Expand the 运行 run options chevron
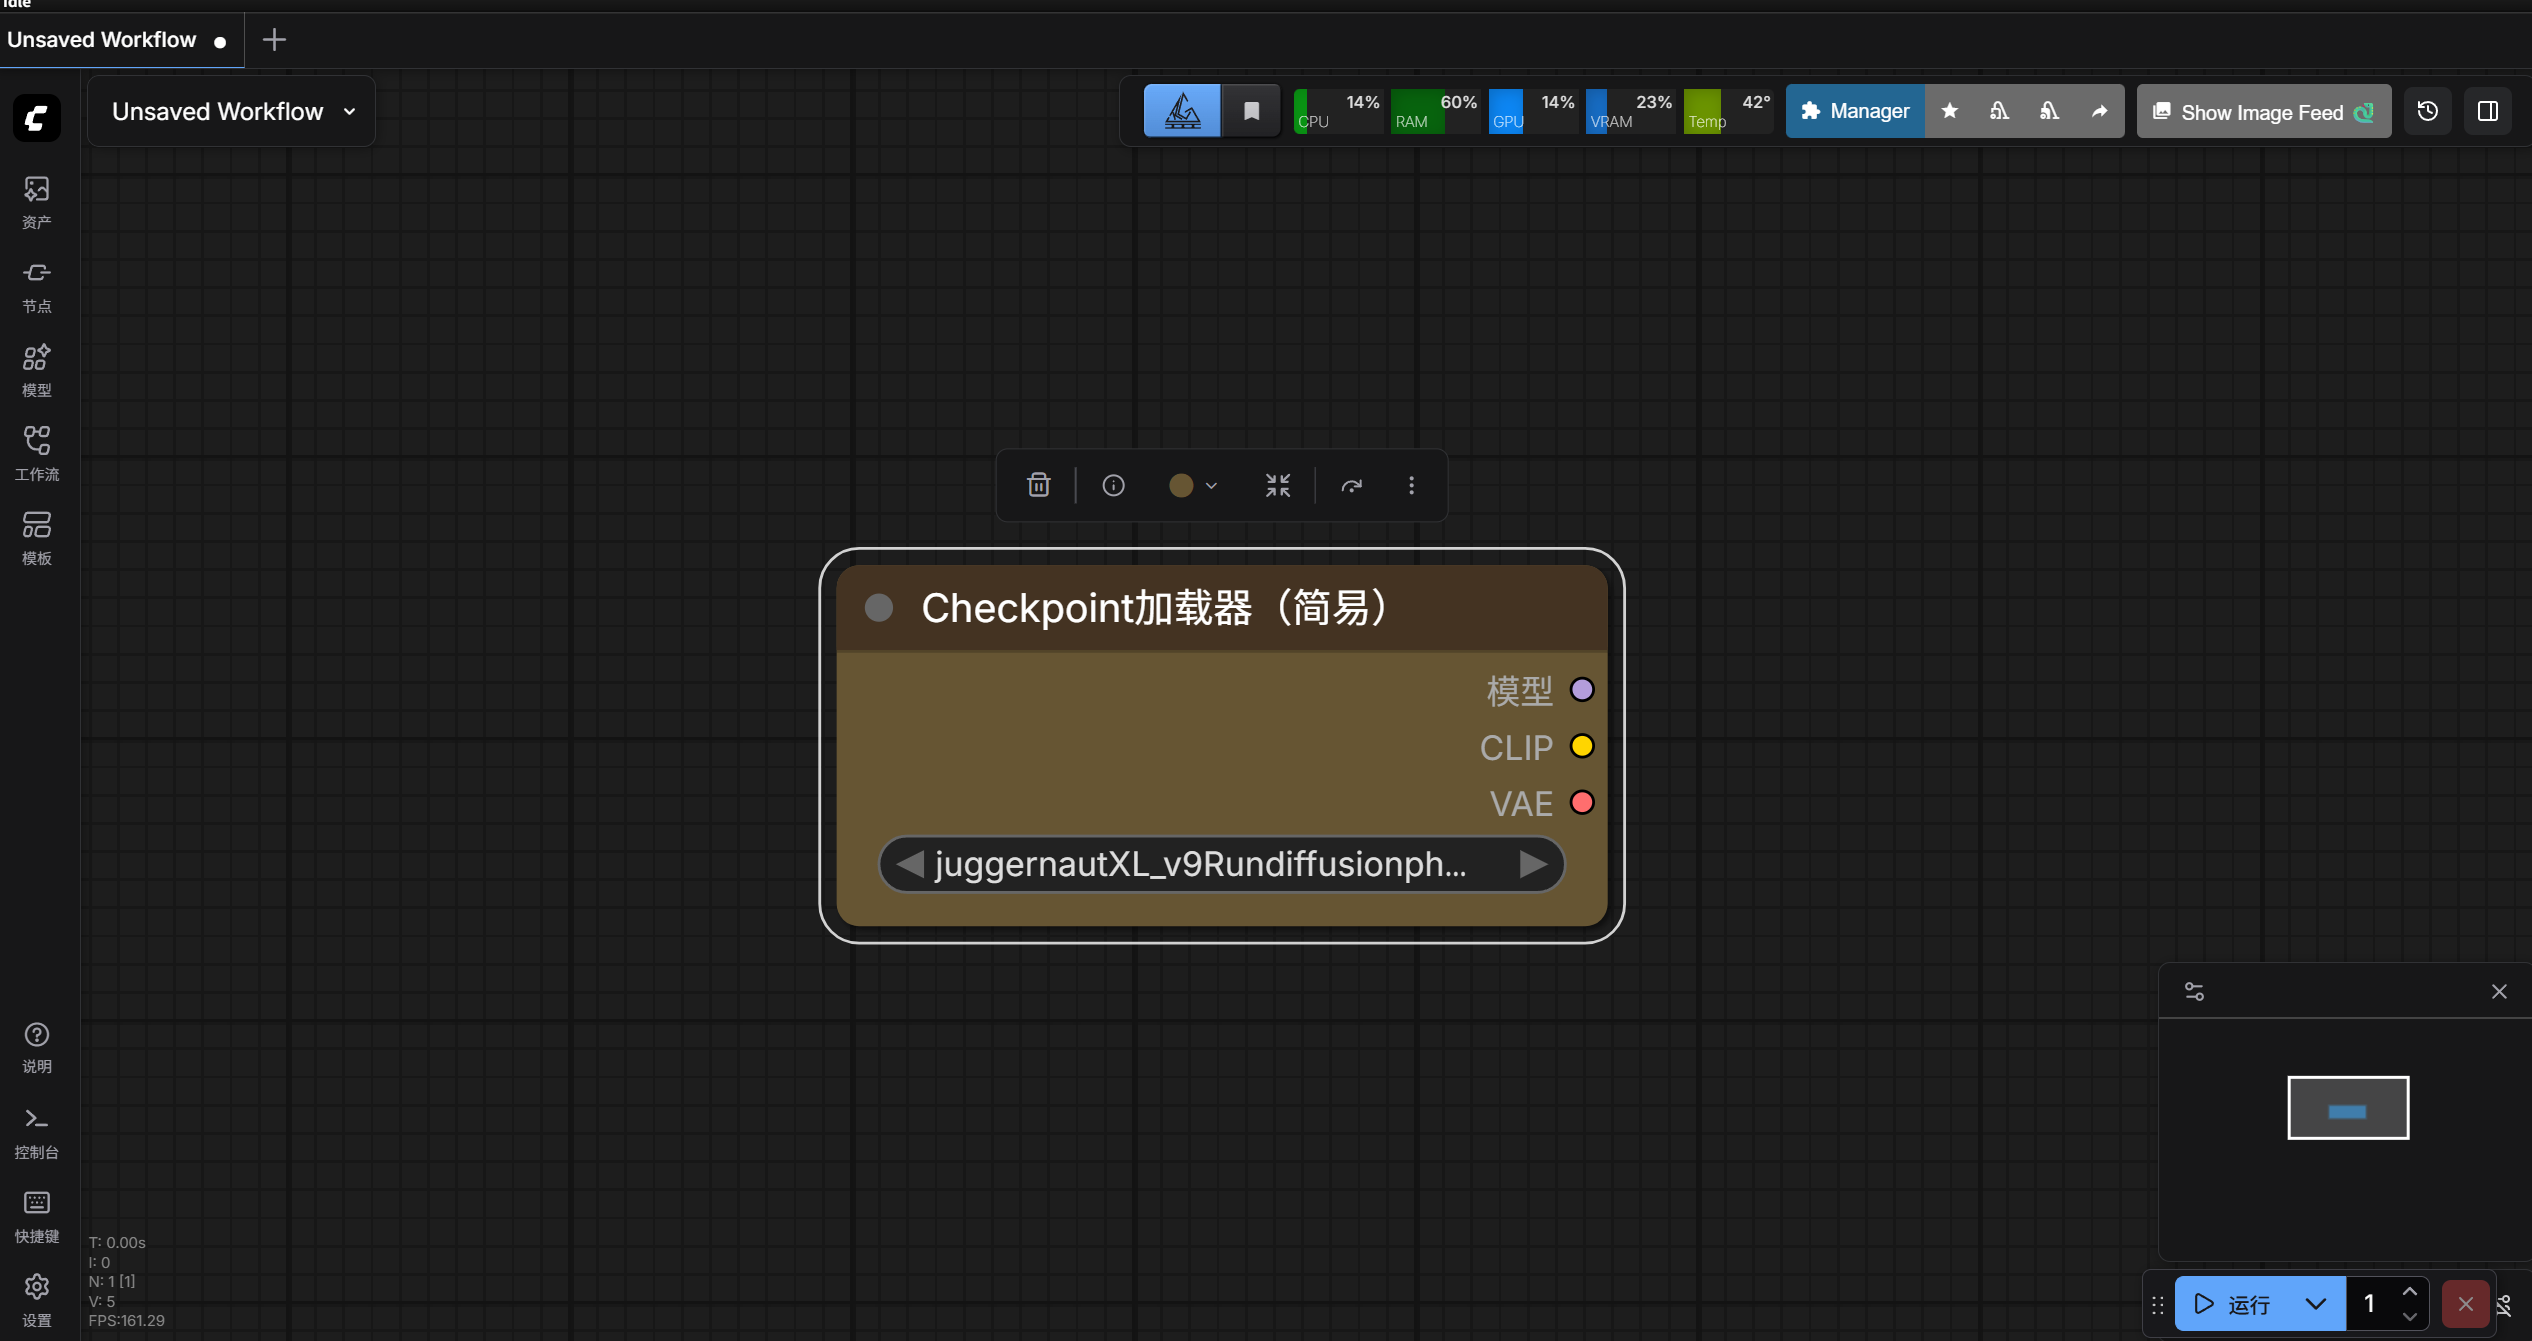The image size is (2532, 1341). click(2315, 1303)
